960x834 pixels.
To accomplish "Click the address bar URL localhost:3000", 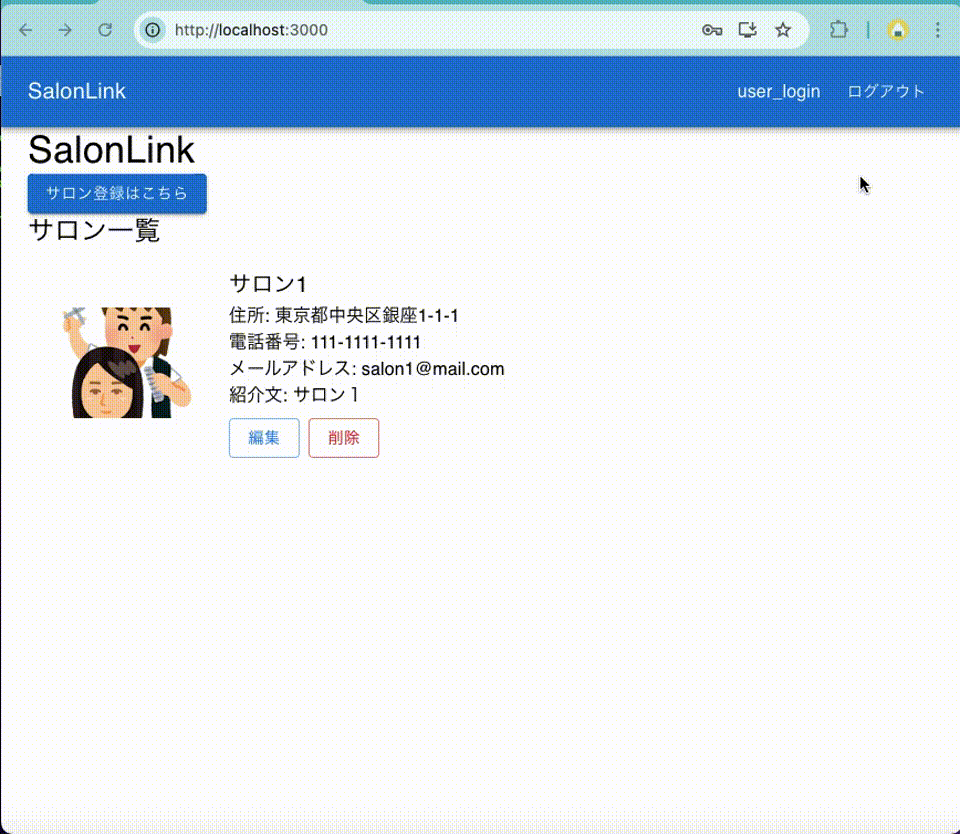I will click(x=251, y=30).
